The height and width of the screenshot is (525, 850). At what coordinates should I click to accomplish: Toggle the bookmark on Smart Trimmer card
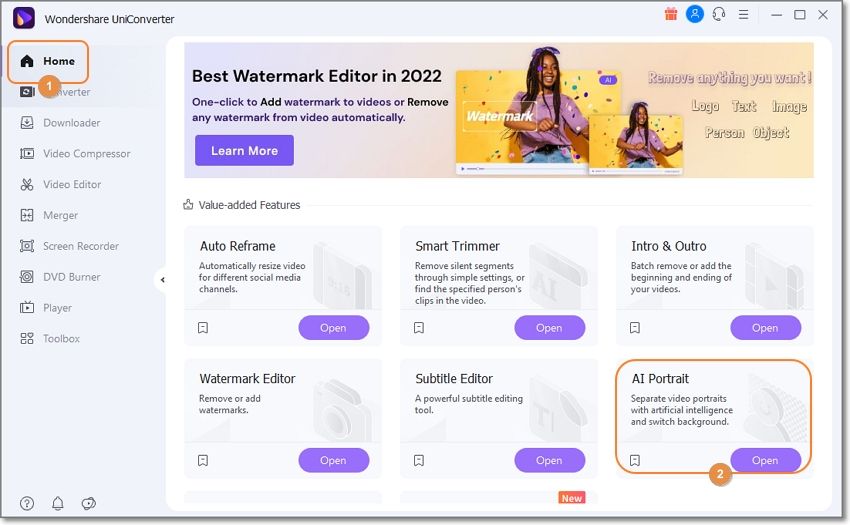click(x=419, y=328)
